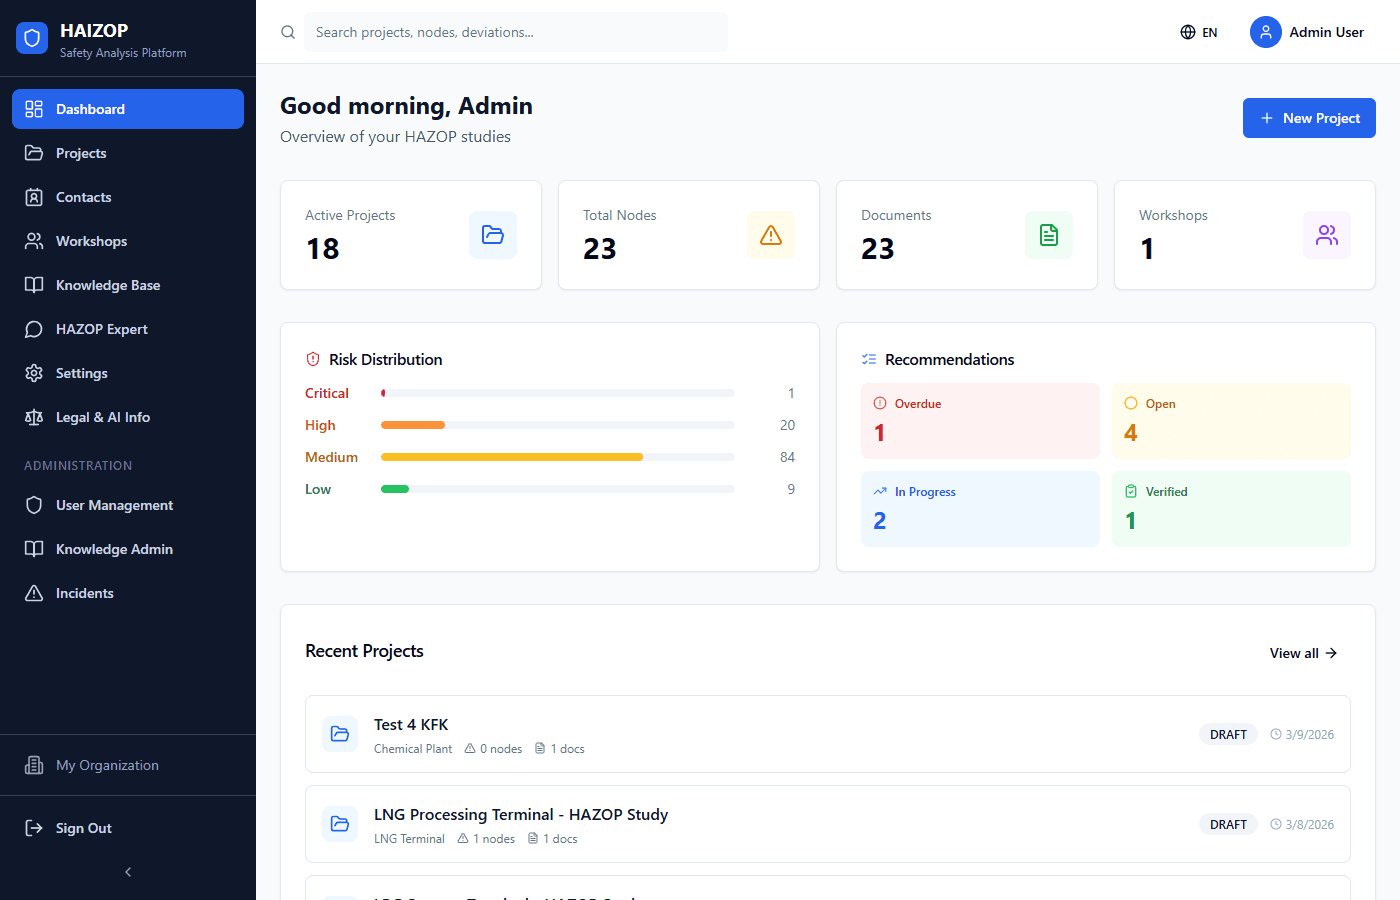Click the Workshops people icon on stats card
This screenshot has height=900, width=1400.
[x=1327, y=235]
